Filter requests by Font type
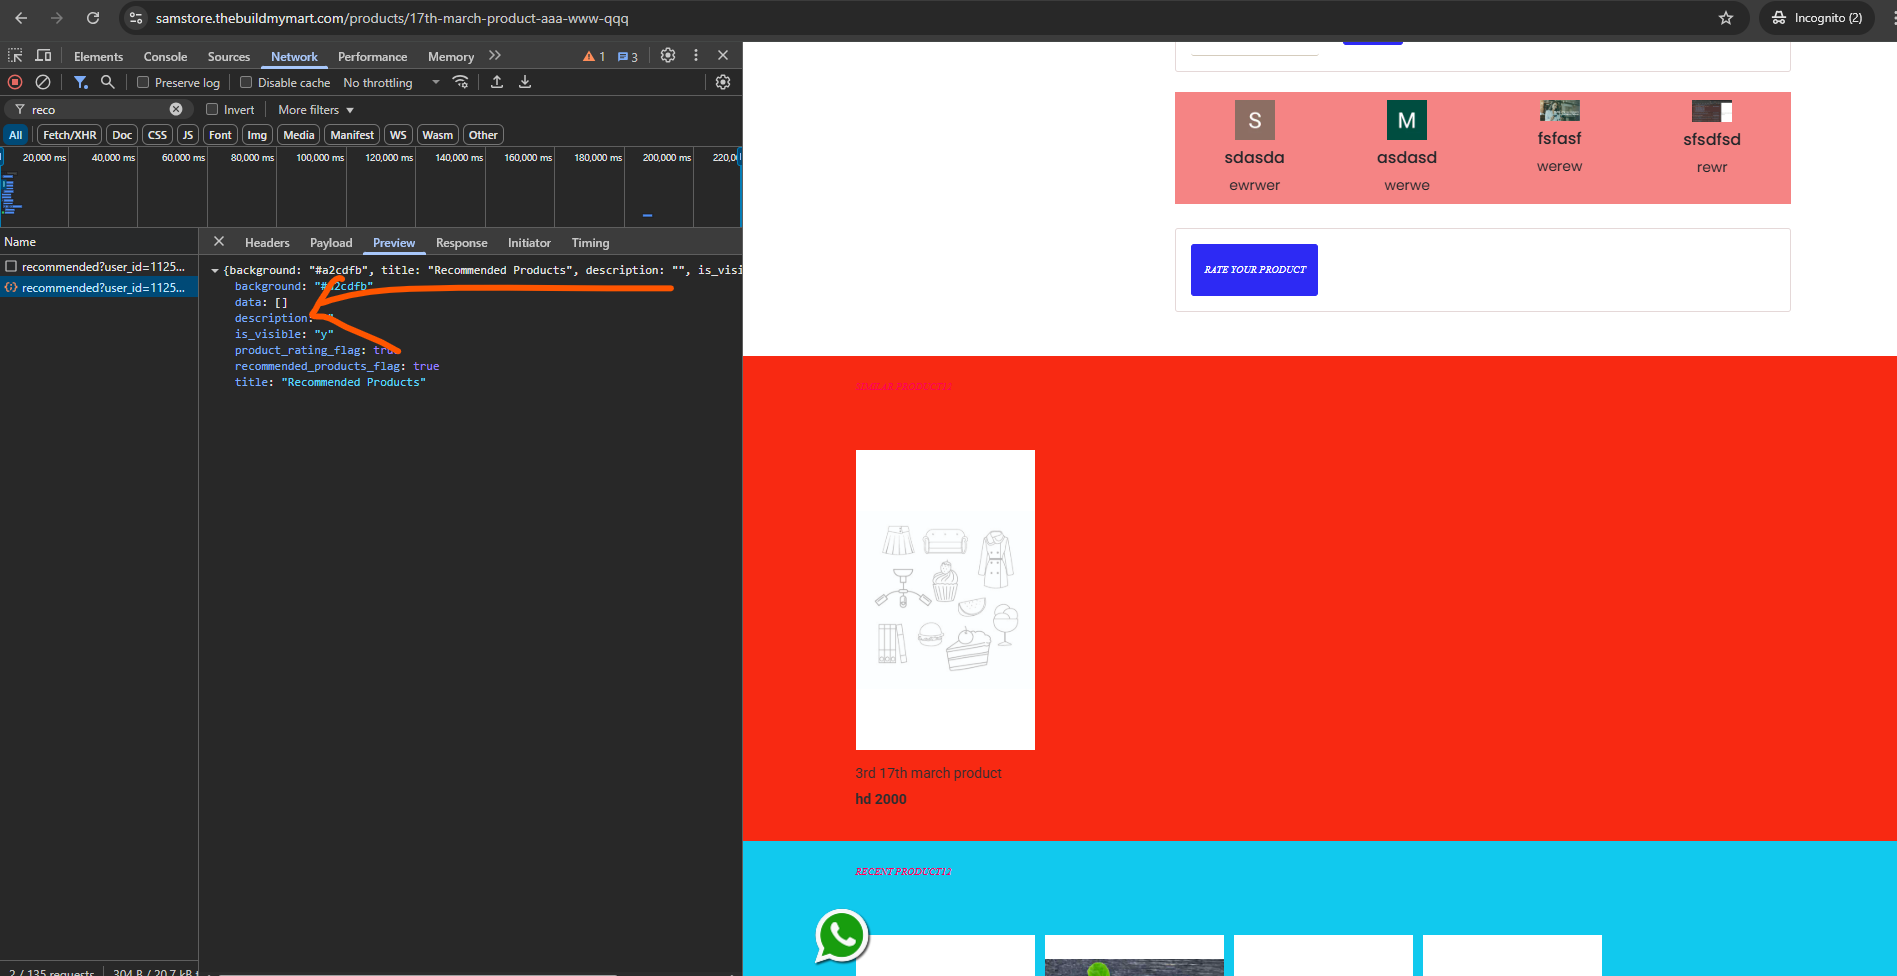Viewport: 1897px width, 976px height. click(x=220, y=135)
